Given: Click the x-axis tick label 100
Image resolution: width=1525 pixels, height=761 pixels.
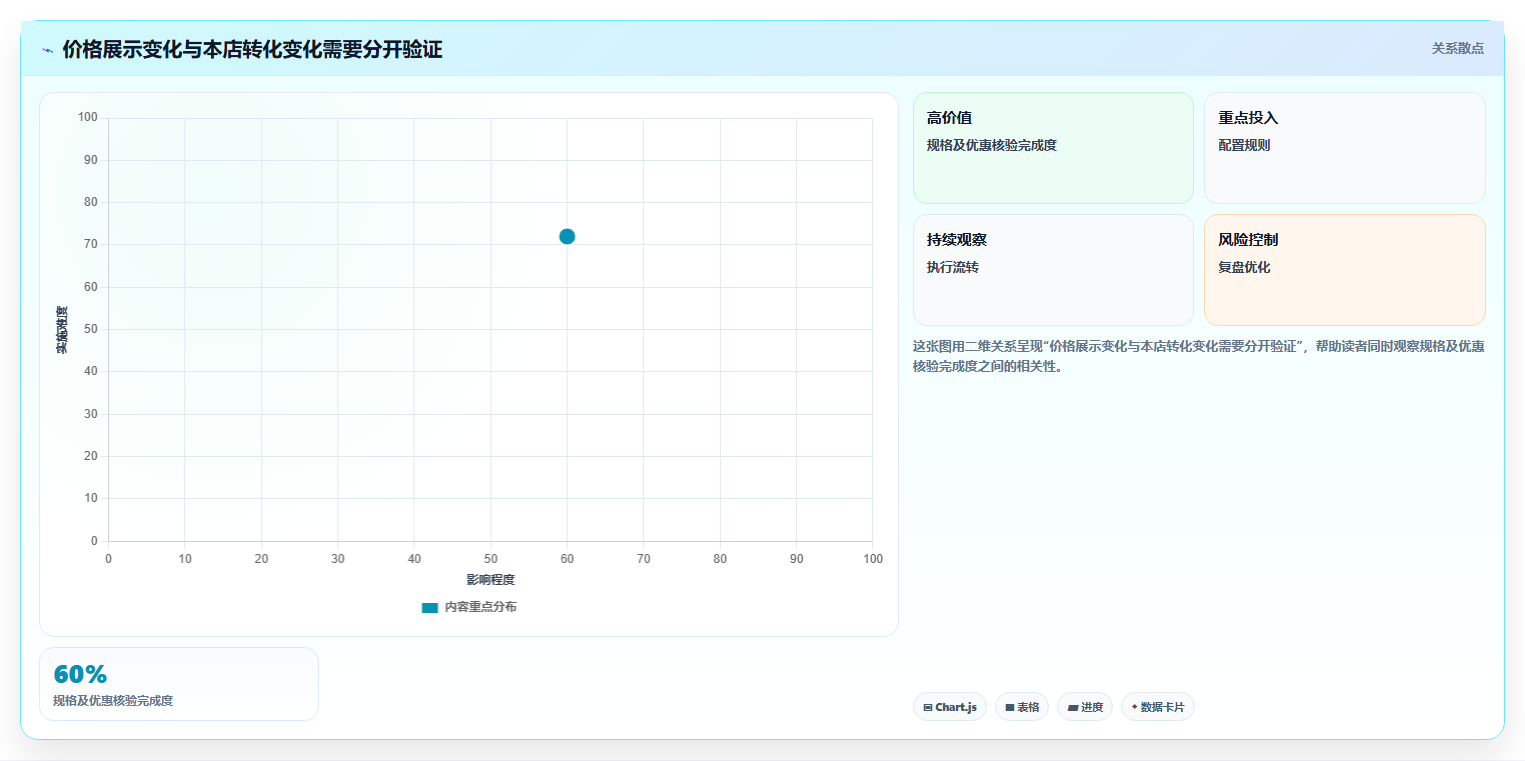Looking at the screenshot, I should (x=873, y=559).
